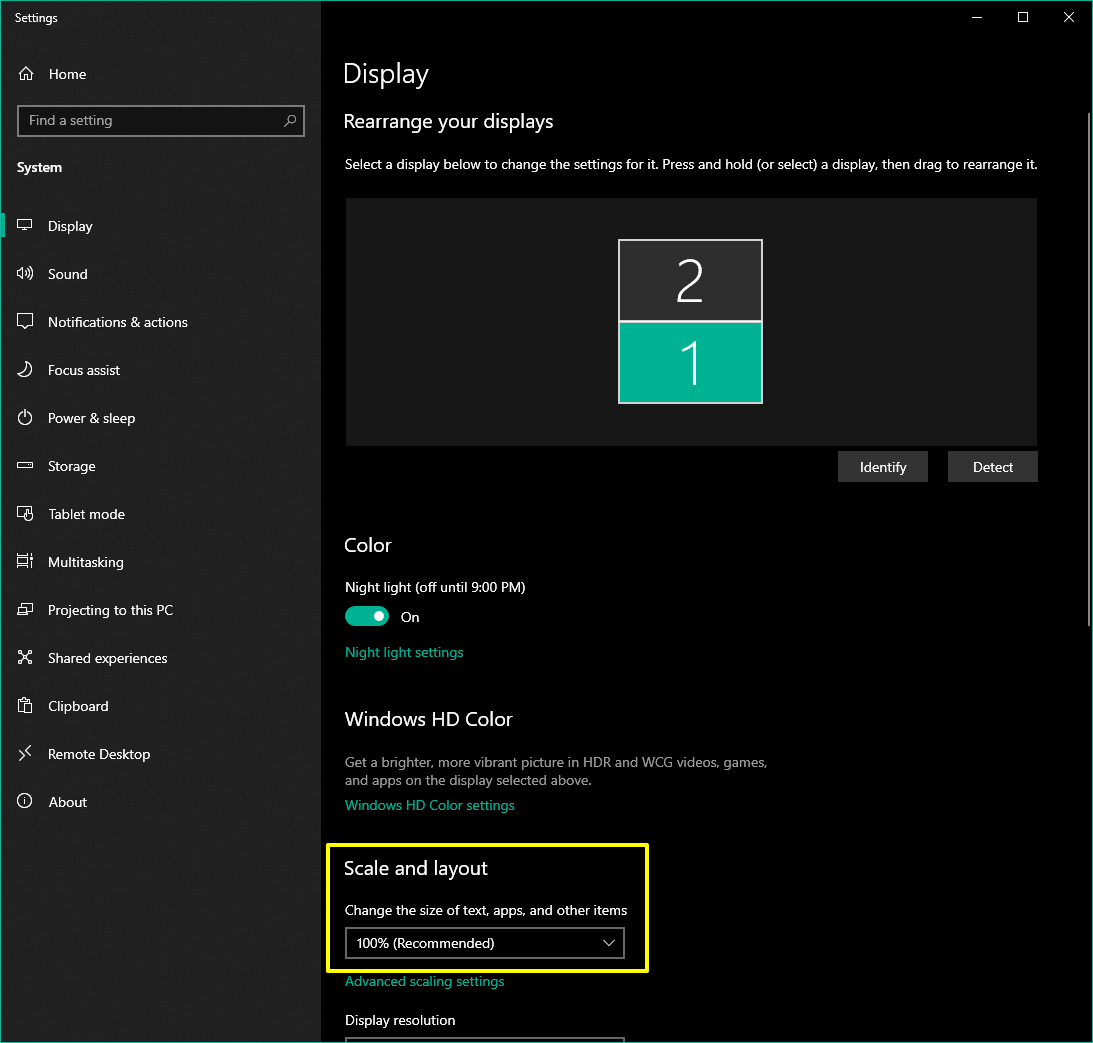This screenshot has height=1043, width=1093.
Task: Open Remote Desktop settings from sidebar
Action: point(24,753)
